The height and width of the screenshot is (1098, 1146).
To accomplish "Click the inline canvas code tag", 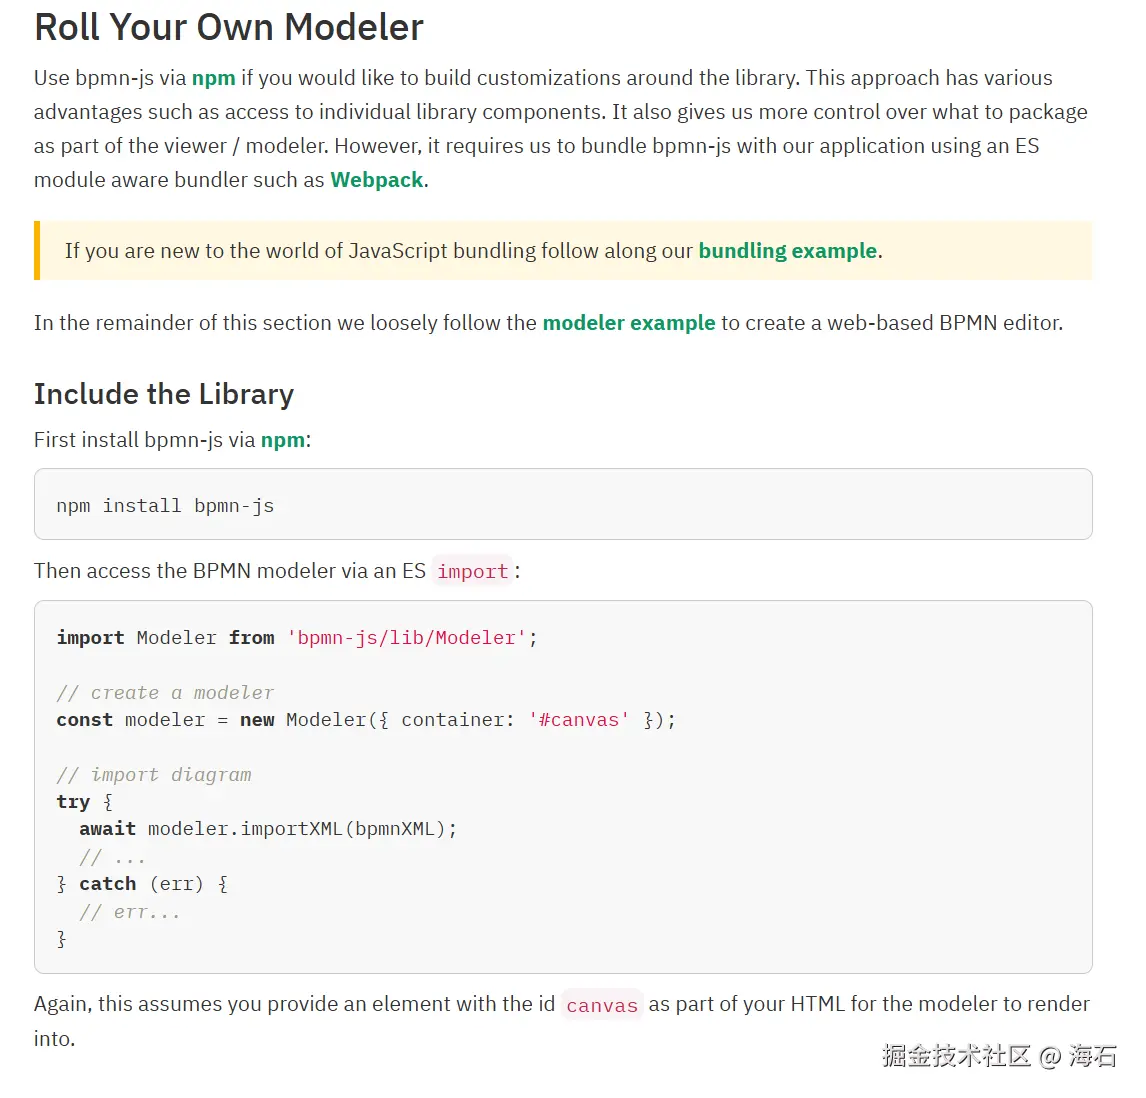I will pos(601,1005).
